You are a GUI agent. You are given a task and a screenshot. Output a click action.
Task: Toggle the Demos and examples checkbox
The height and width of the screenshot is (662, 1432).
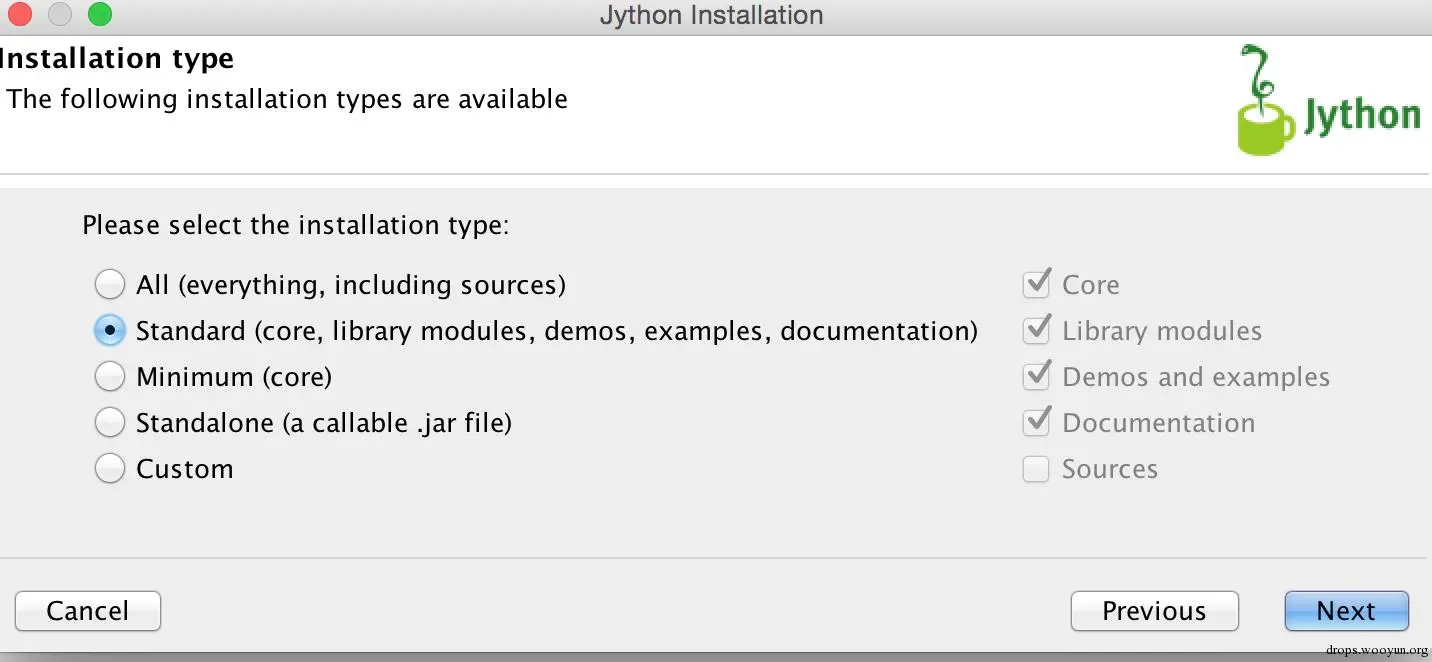[1036, 377]
